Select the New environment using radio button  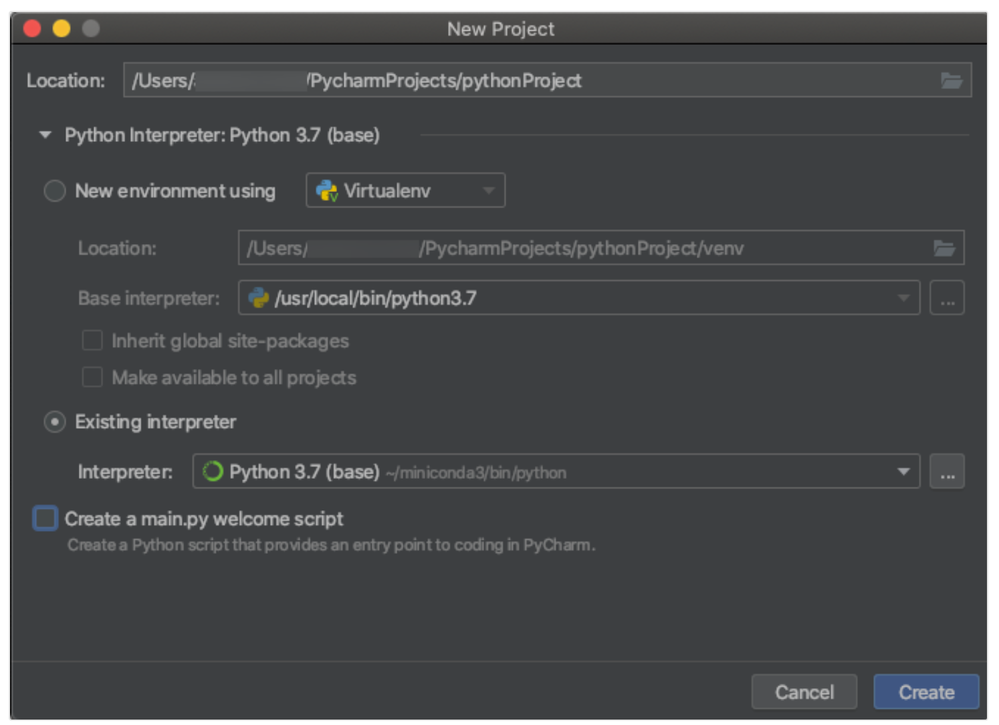click(55, 191)
